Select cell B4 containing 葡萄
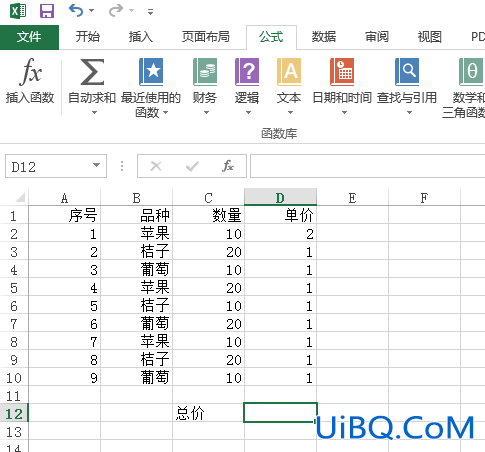 pyautogui.click(x=137, y=269)
